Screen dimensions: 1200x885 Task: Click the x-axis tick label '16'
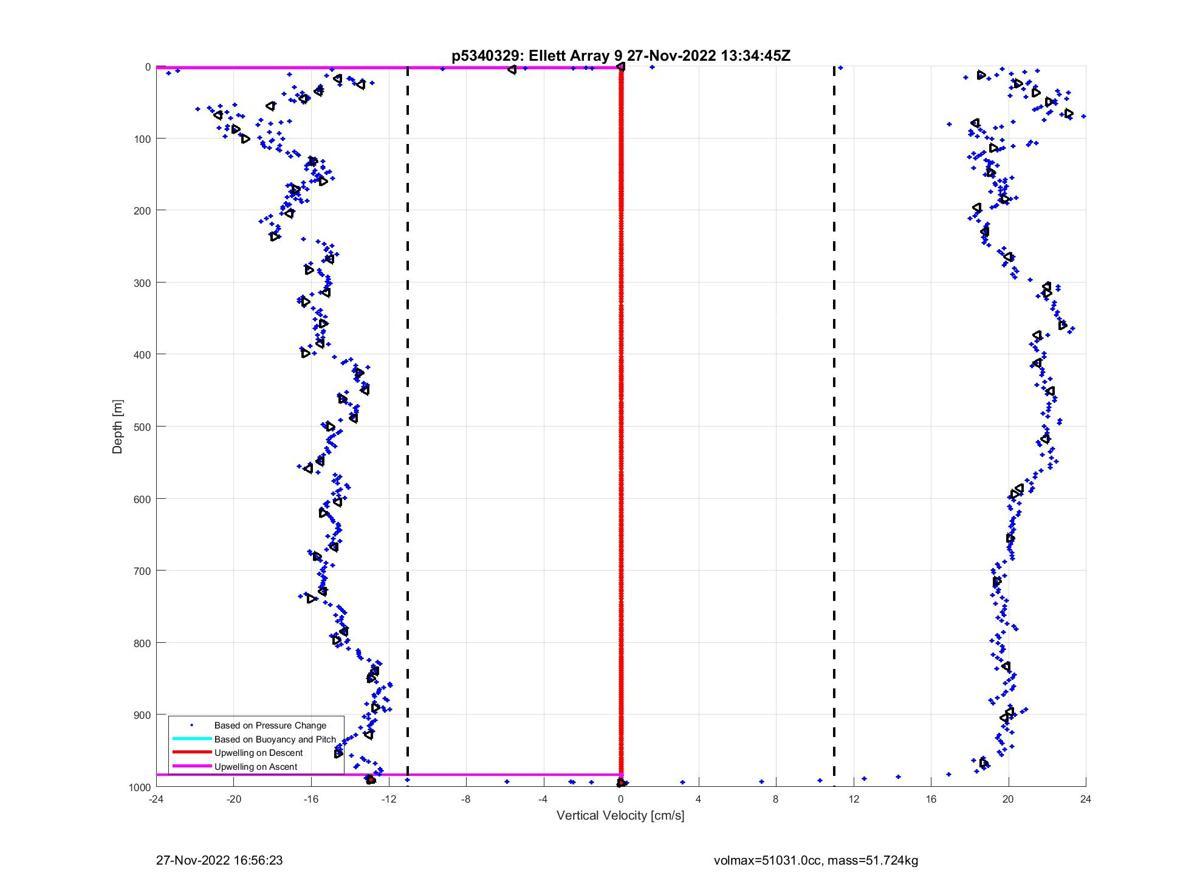click(x=931, y=799)
